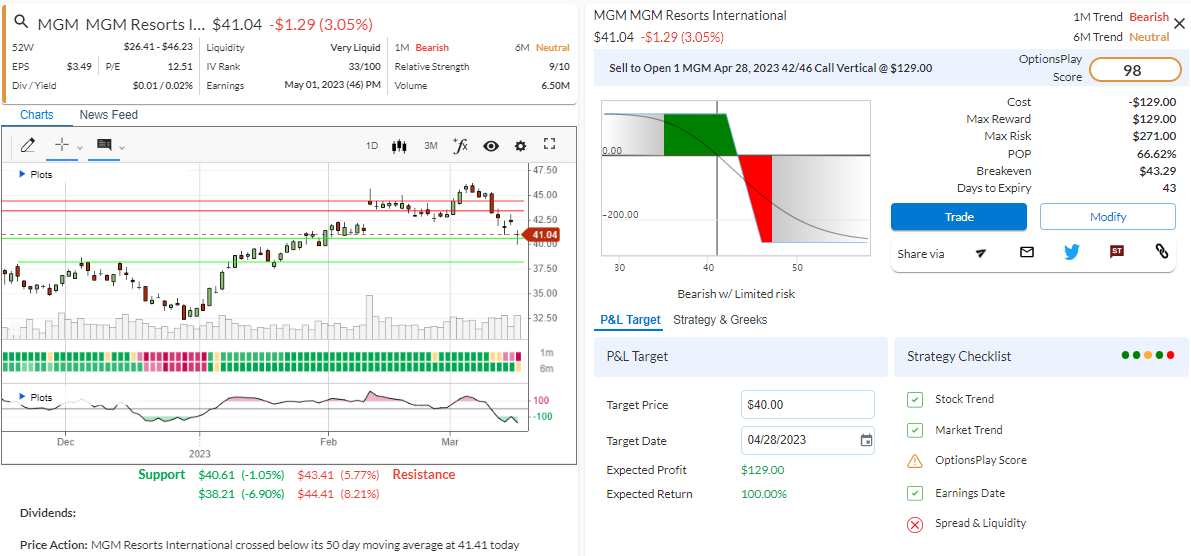Click the chart annotation comment tool
The image size is (1191, 556).
(104, 144)
